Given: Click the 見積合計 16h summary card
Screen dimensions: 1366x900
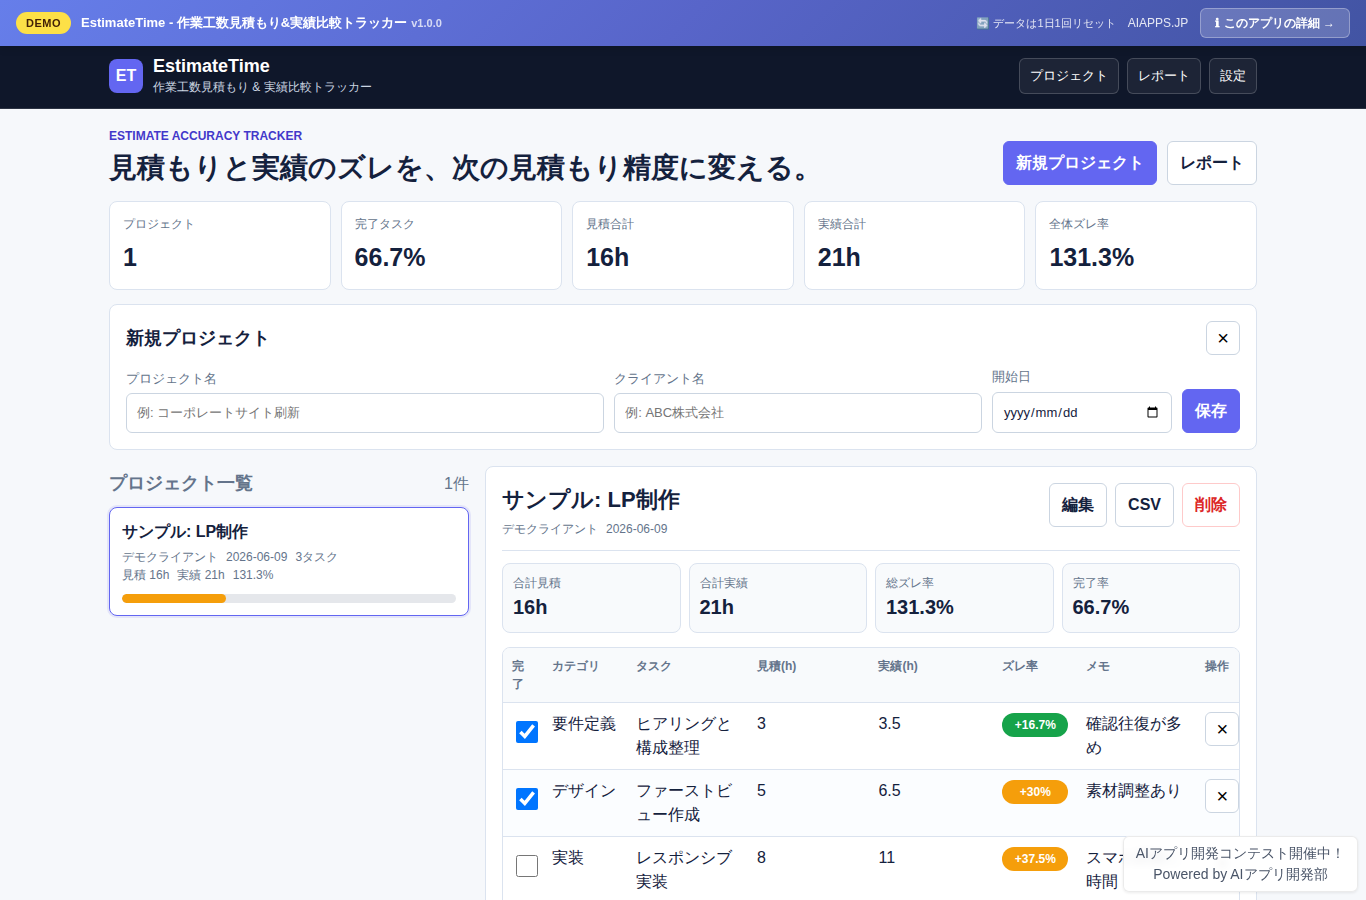Looking at the screenshot, I should tap(683, 246).
